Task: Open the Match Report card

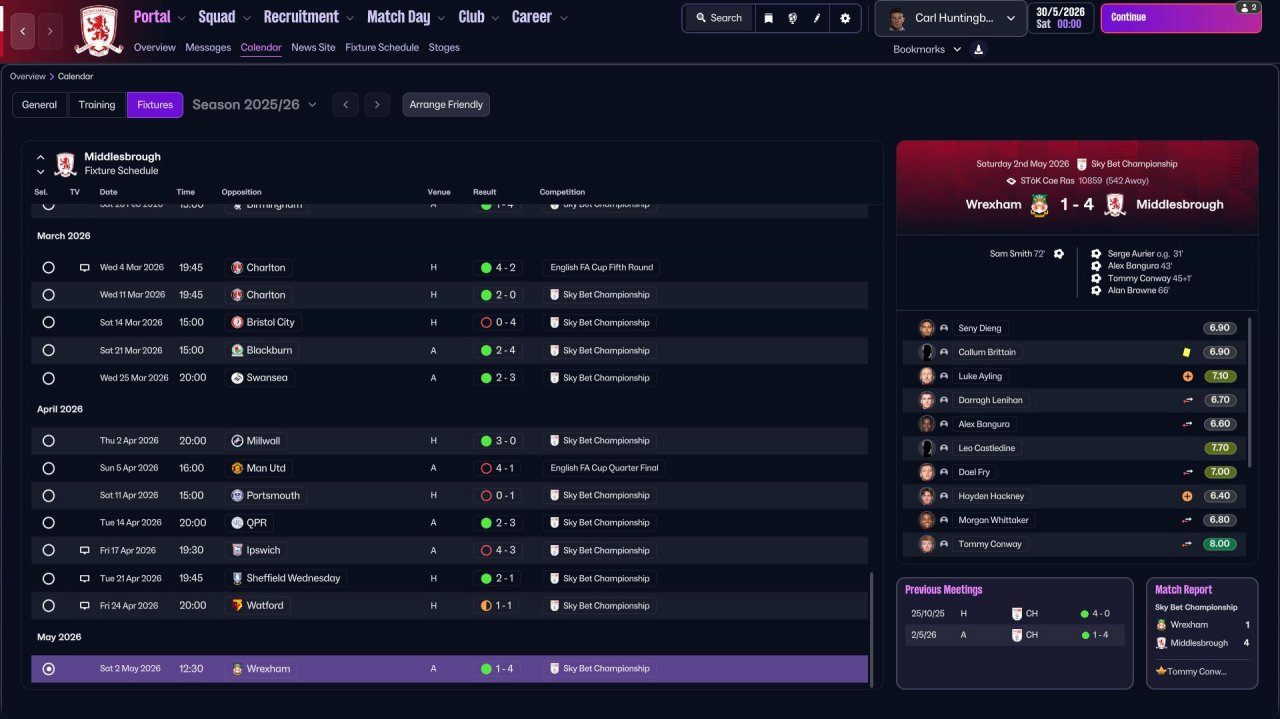Action: coord(1202,633)
